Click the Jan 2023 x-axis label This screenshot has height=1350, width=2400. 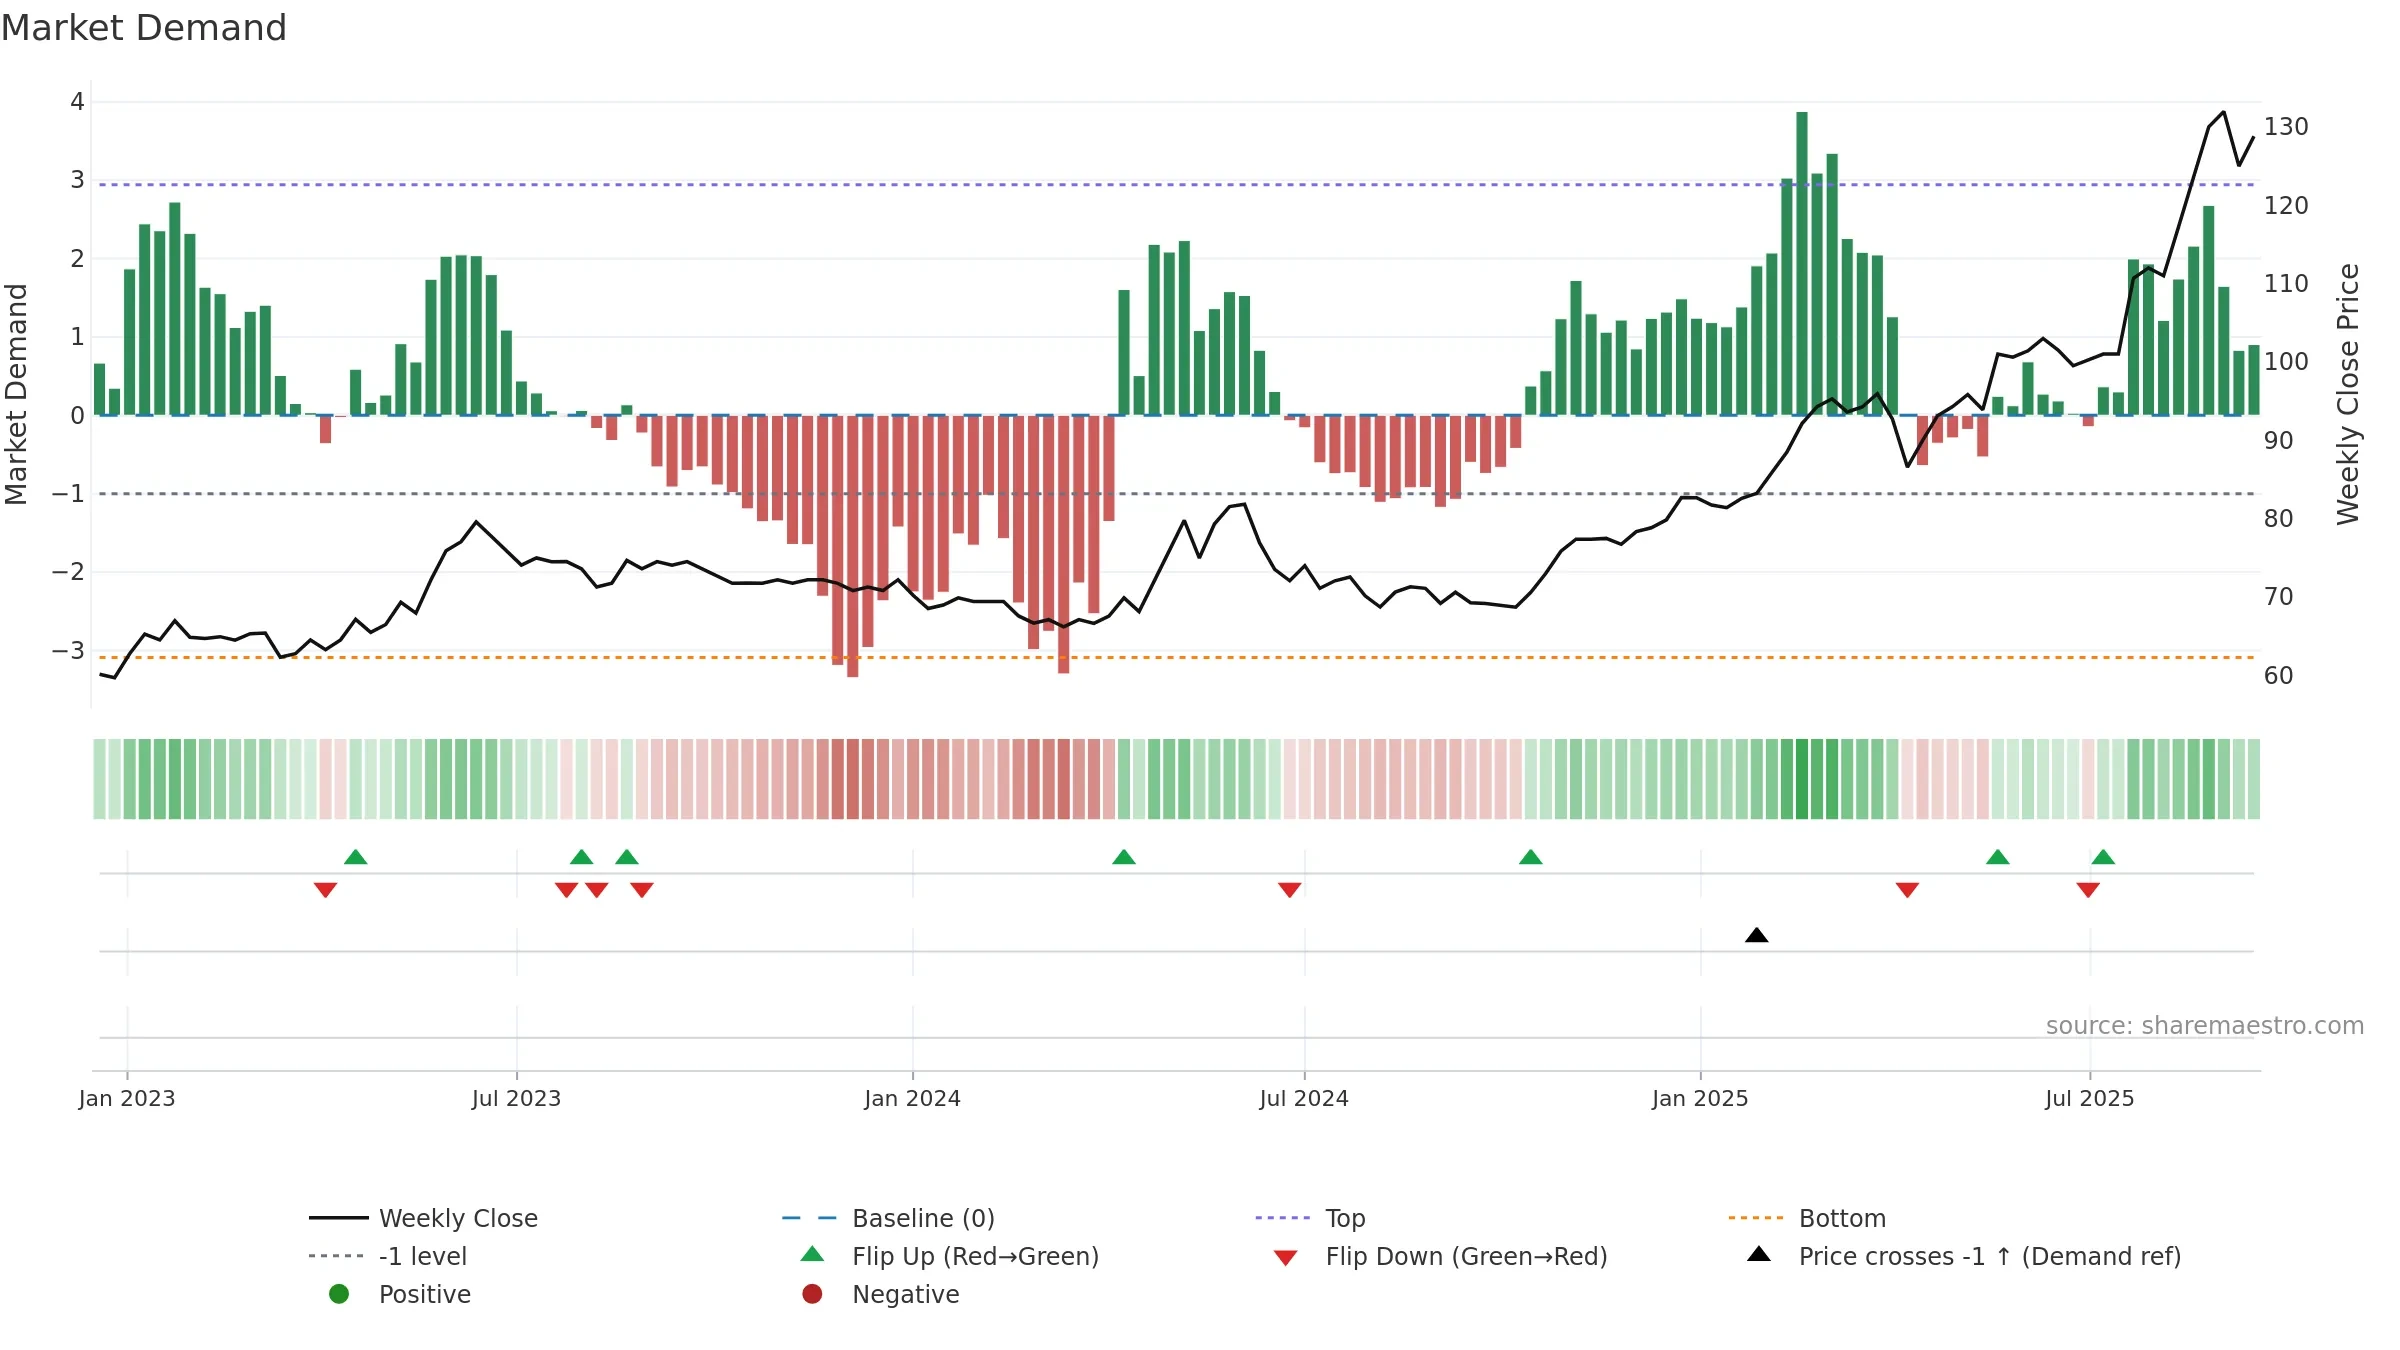[127, 1098]
